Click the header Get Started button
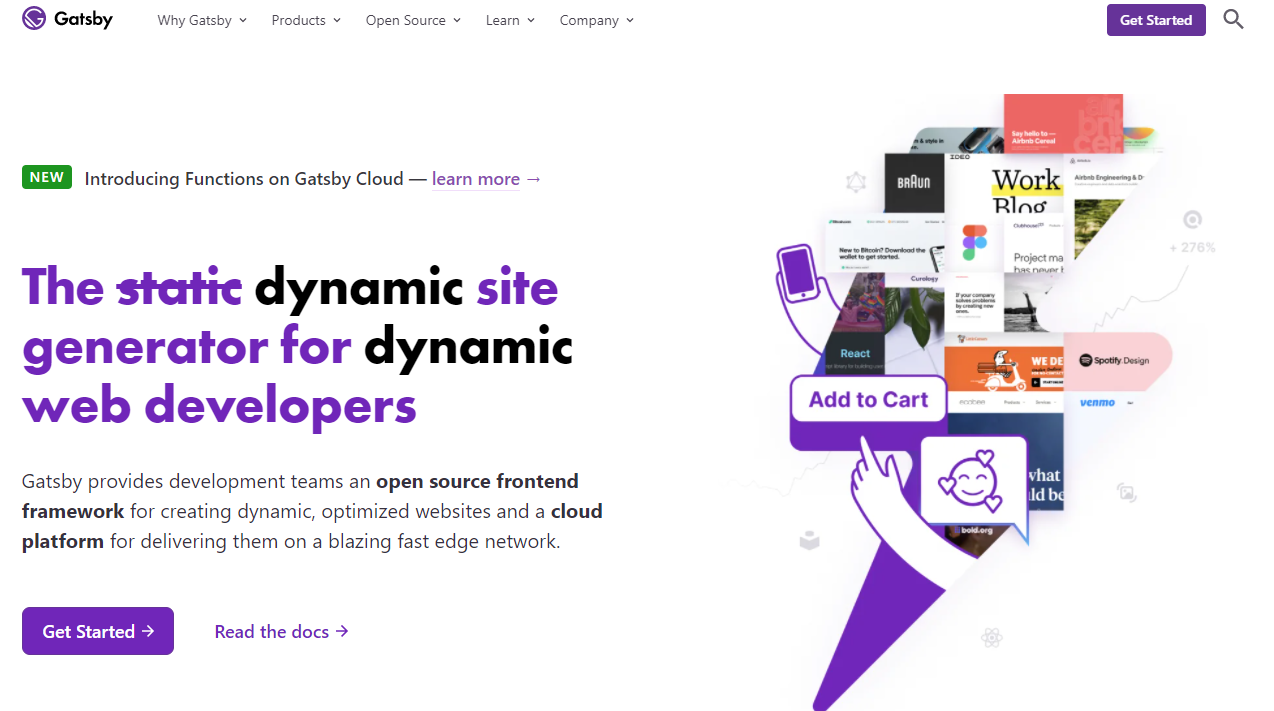The height and width of the screenshot is (711, 1274). tap(1156, 20)
